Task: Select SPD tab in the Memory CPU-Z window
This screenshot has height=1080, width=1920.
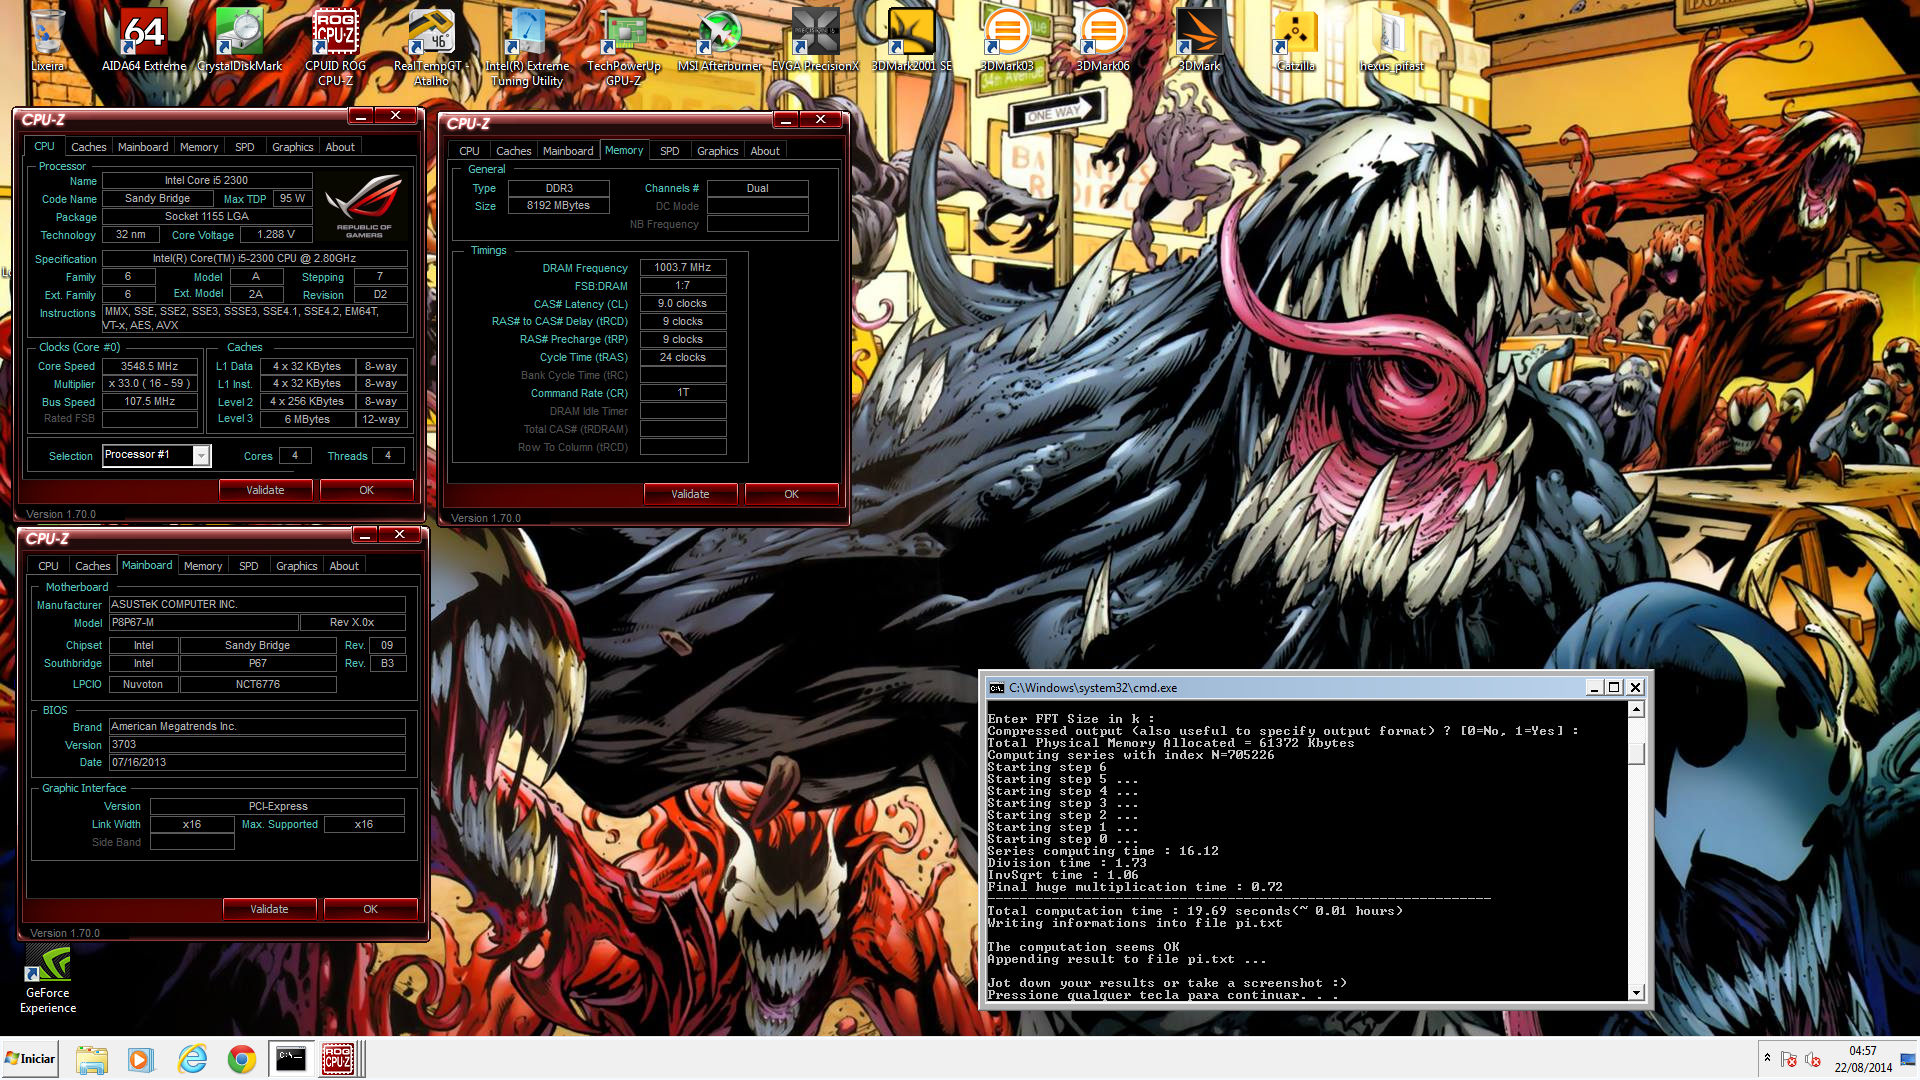Action: [670, 151]
